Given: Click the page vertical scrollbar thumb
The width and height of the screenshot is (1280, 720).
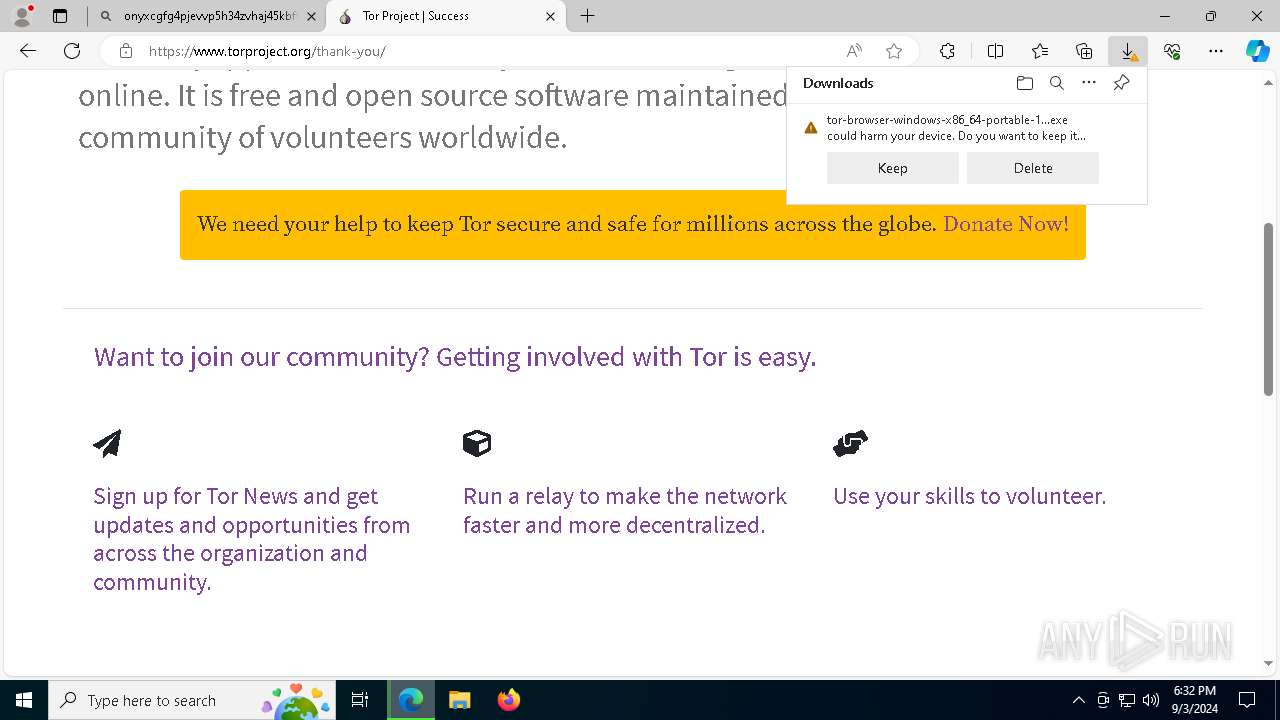Looking at the screenshot, I should coord(1269,308).
